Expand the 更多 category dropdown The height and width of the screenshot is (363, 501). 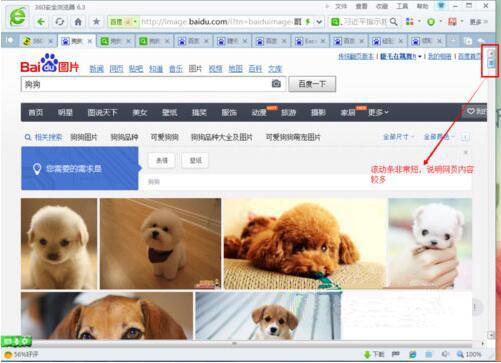pos(378,112)
